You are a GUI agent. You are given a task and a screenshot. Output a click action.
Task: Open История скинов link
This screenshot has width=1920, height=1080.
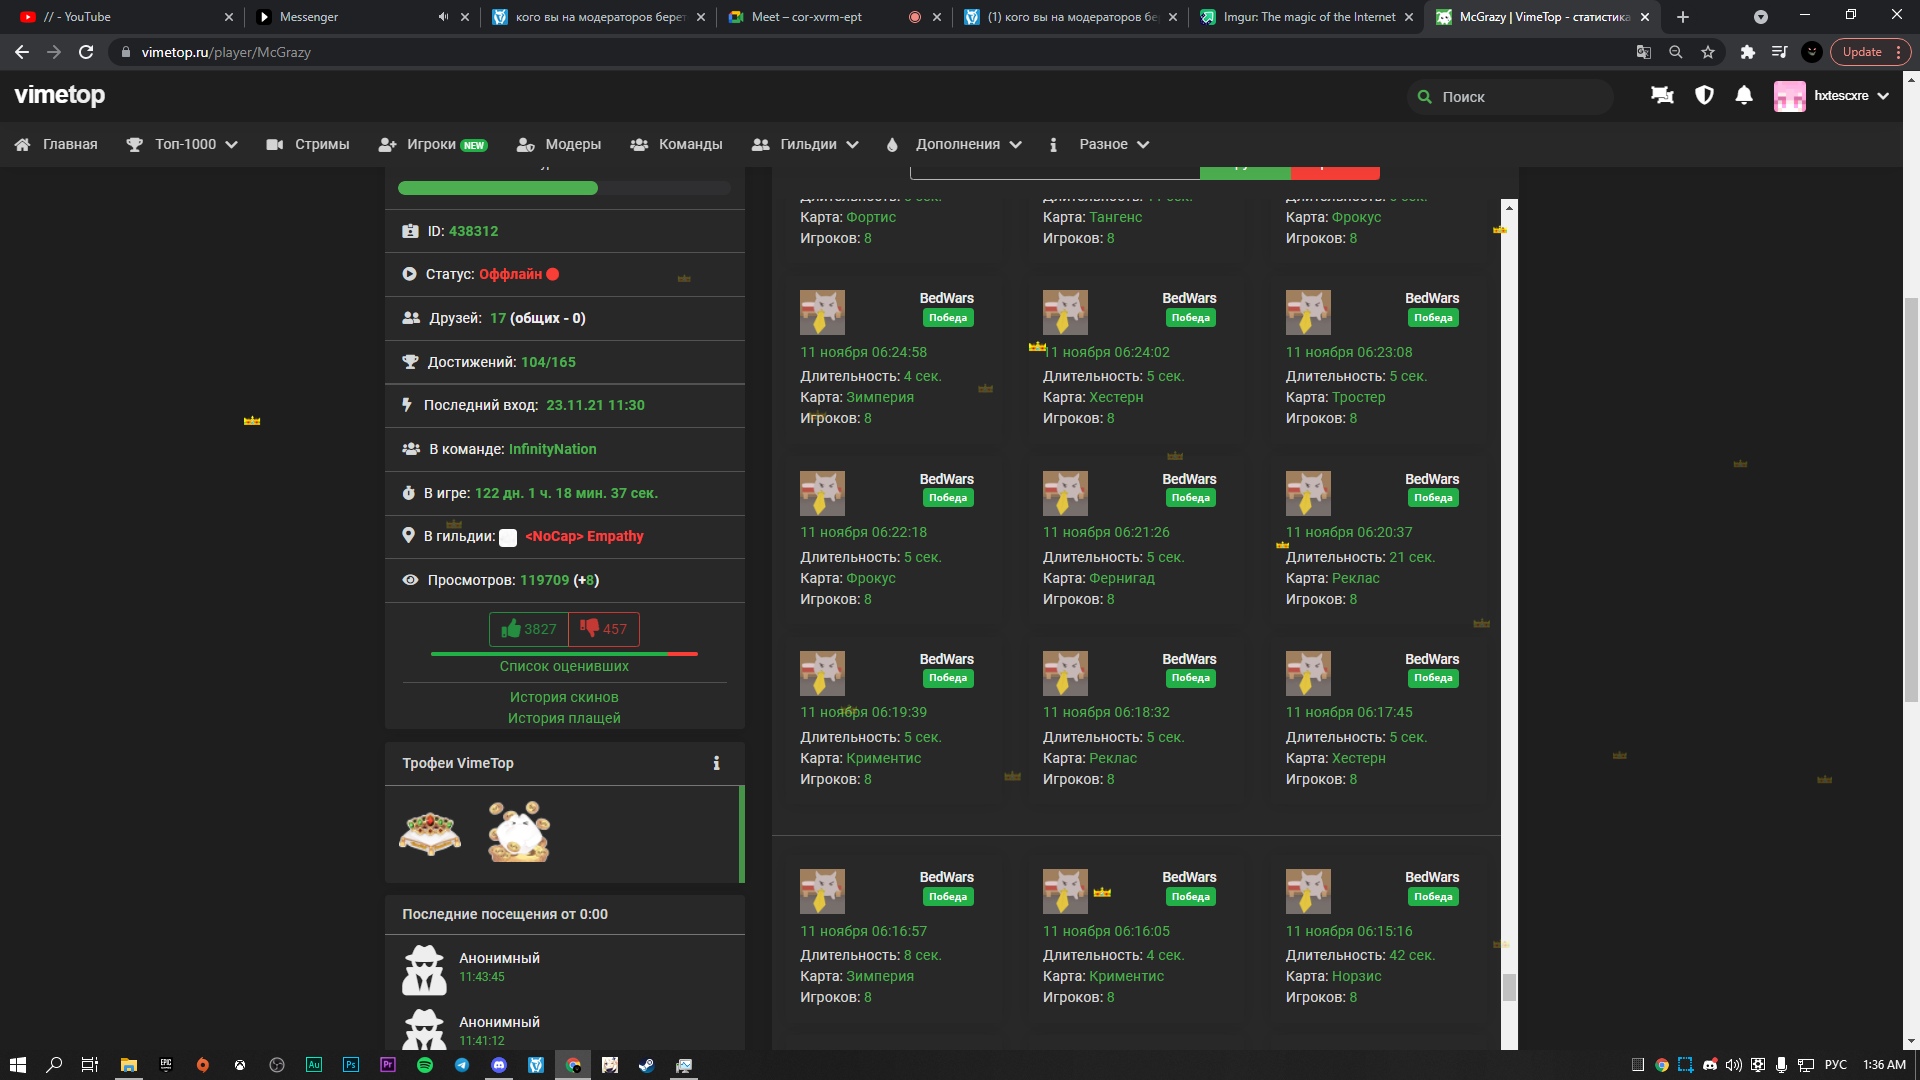[564, 697]
